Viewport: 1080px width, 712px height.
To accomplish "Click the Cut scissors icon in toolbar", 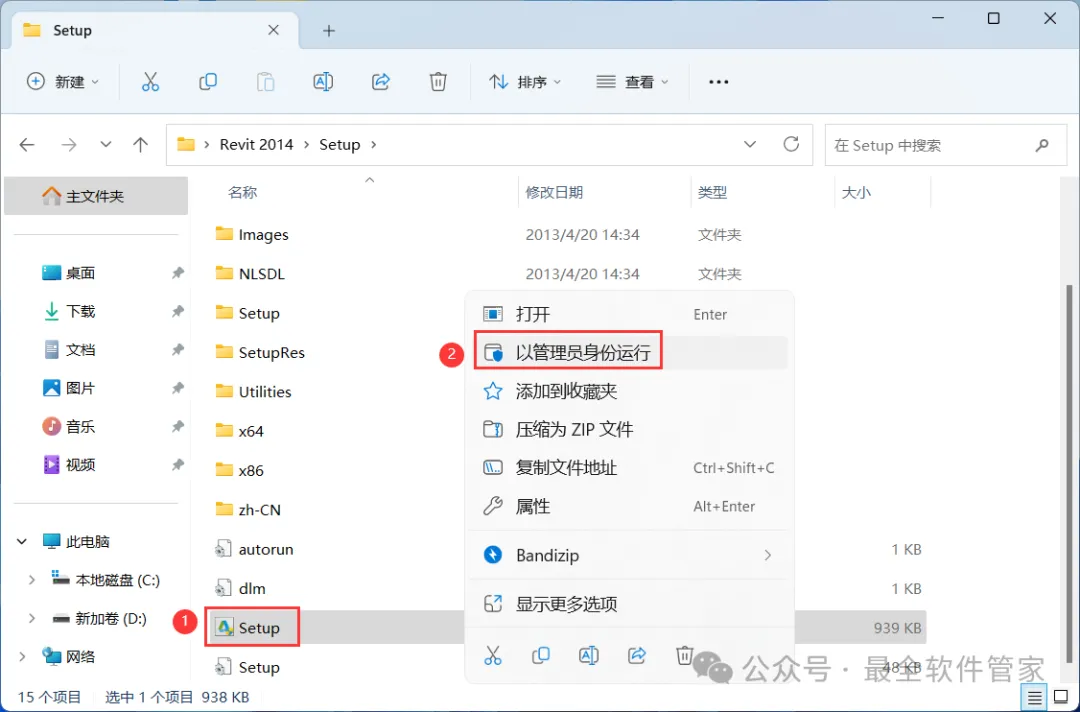I will click(x=150, y=82).
